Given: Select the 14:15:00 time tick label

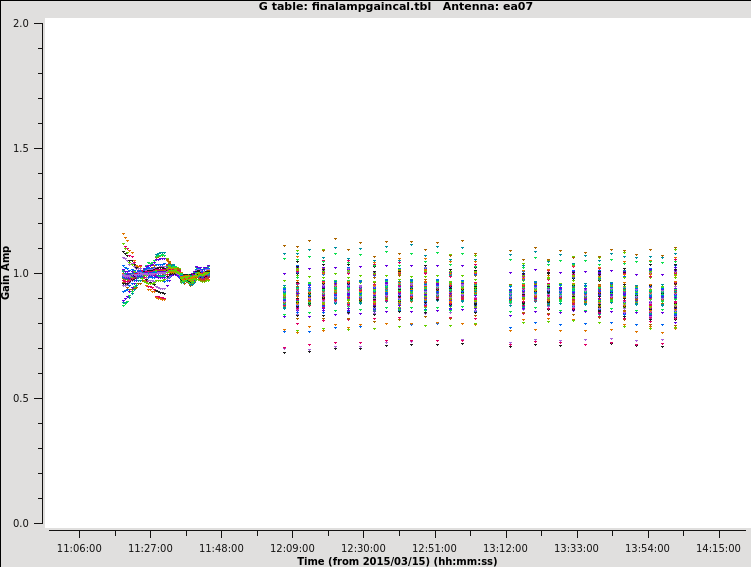Looking at the screenshot, I should [x=718, y=548].
